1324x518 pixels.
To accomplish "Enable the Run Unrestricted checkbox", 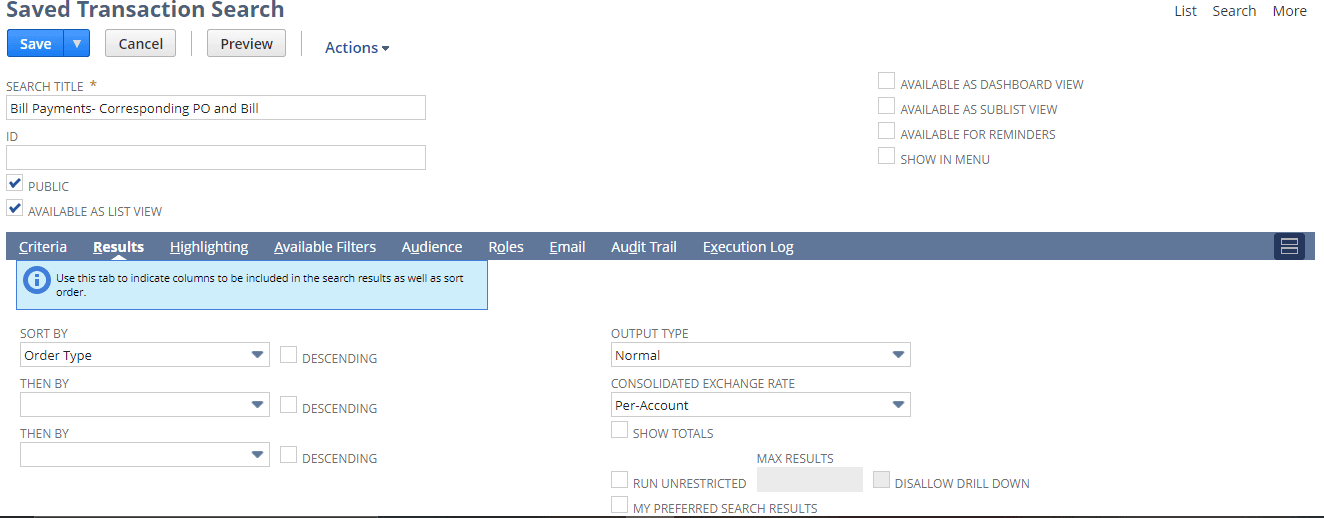I will [x=619, y=480].
